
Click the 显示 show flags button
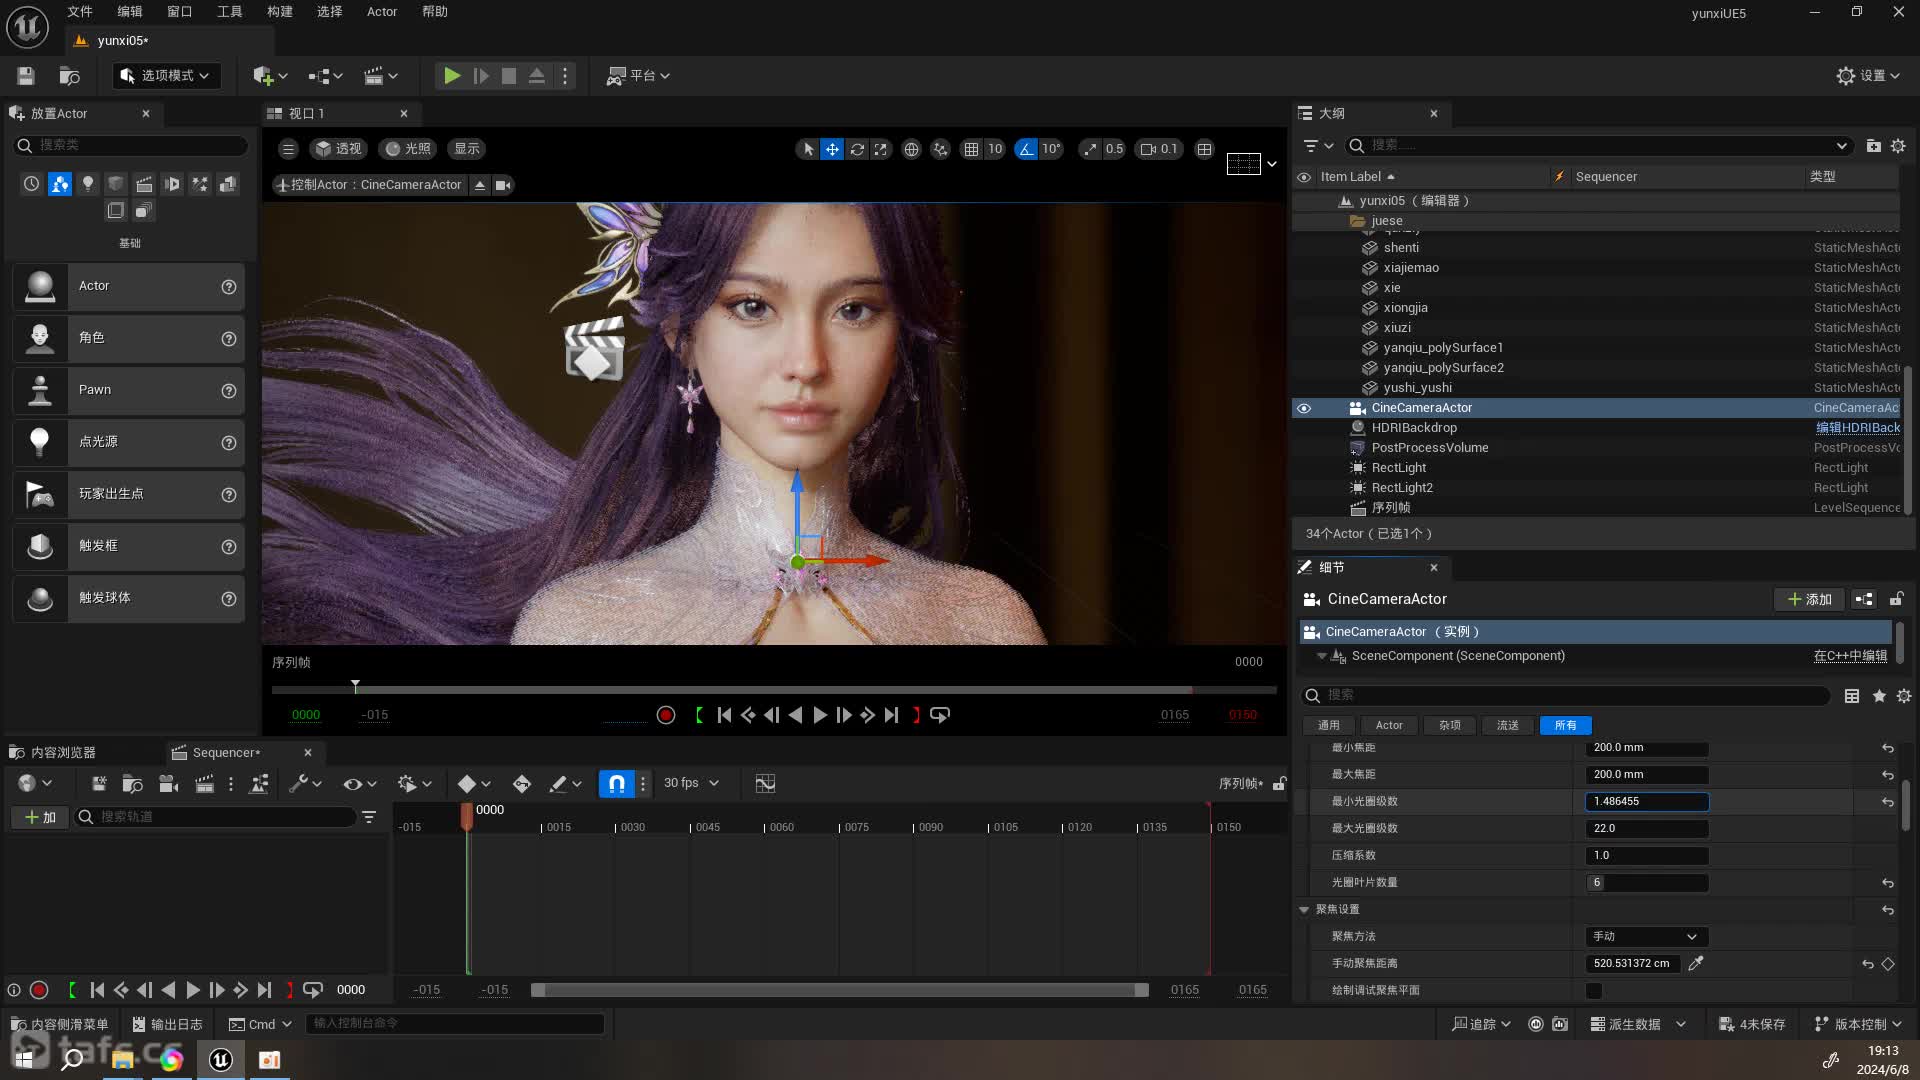point(467,149)
